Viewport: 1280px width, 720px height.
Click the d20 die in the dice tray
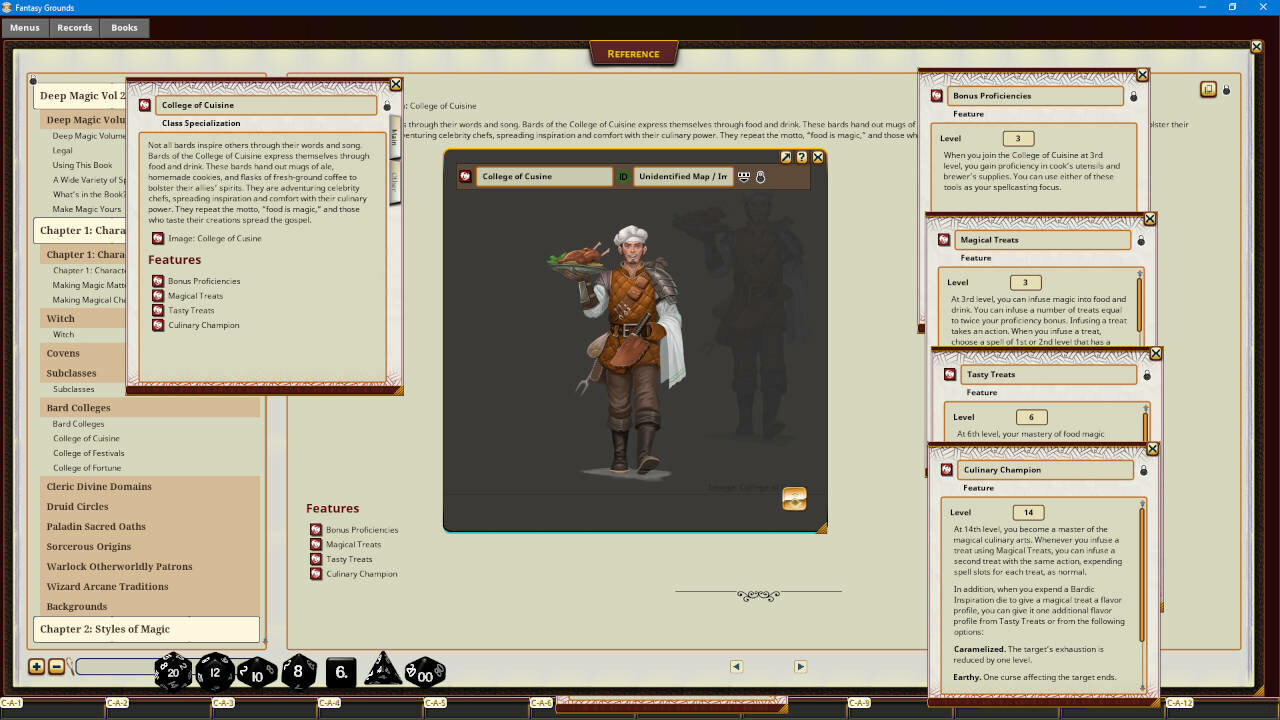pos(172,673)
